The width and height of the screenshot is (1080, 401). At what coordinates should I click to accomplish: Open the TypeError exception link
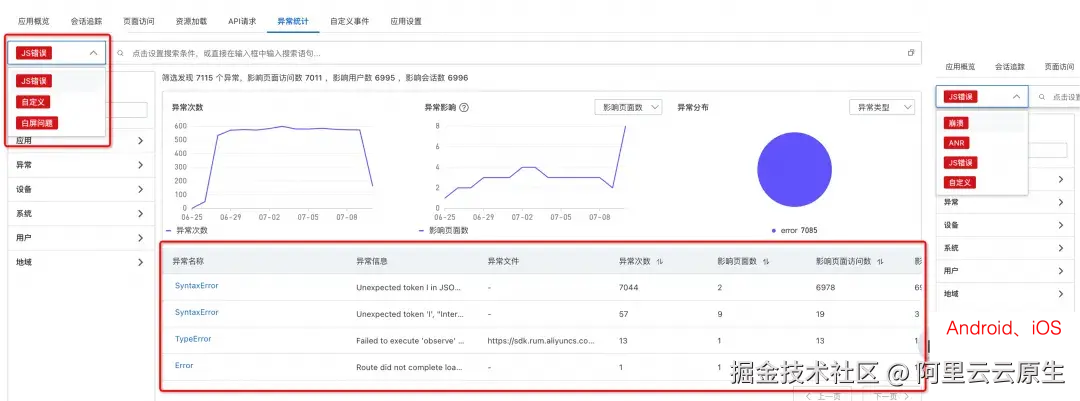click(193, 339)
